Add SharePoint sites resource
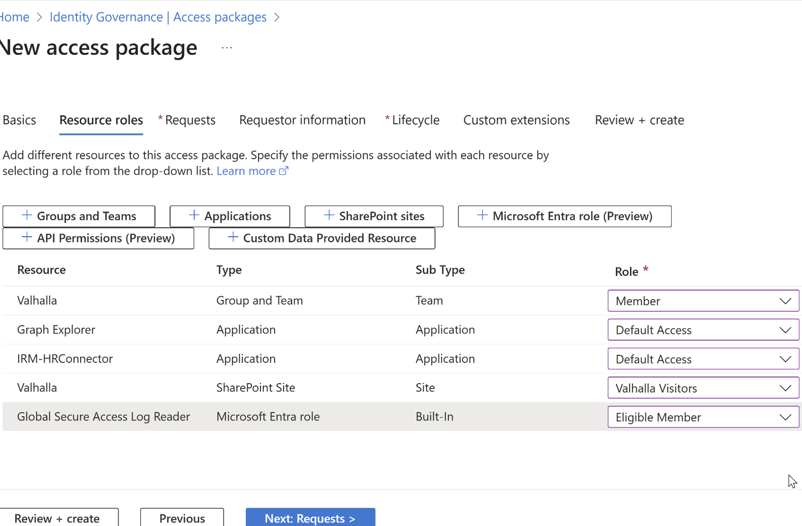The width and height of the screenshot is (802, 526). (374, 216)
